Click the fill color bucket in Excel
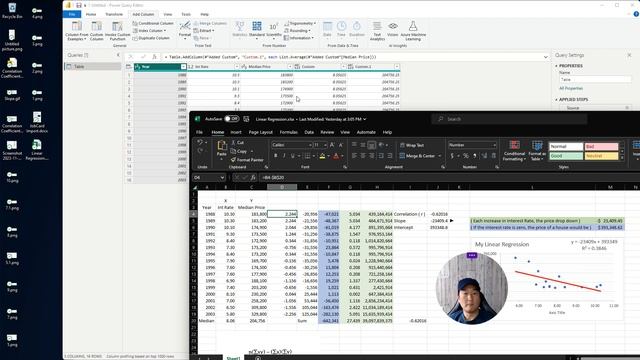The image size is (640, 360). (x=322, y=156)
